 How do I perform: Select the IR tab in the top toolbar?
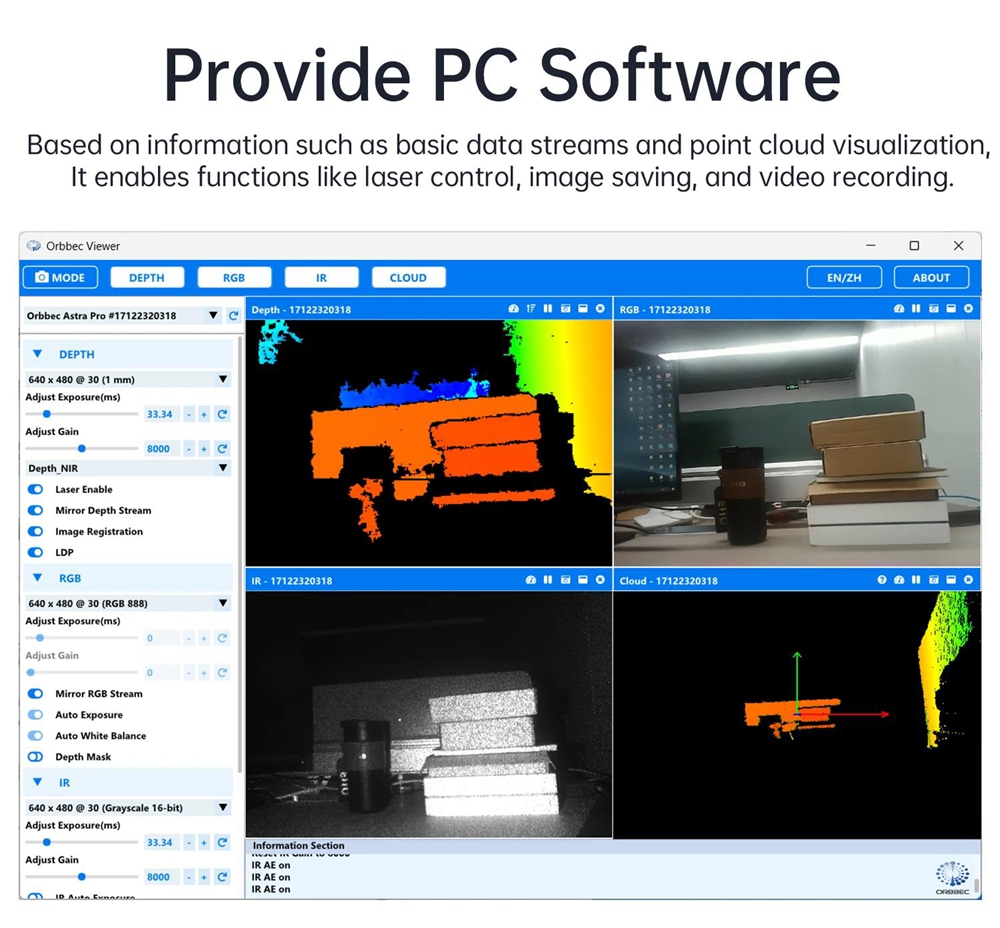coord(321,278)
